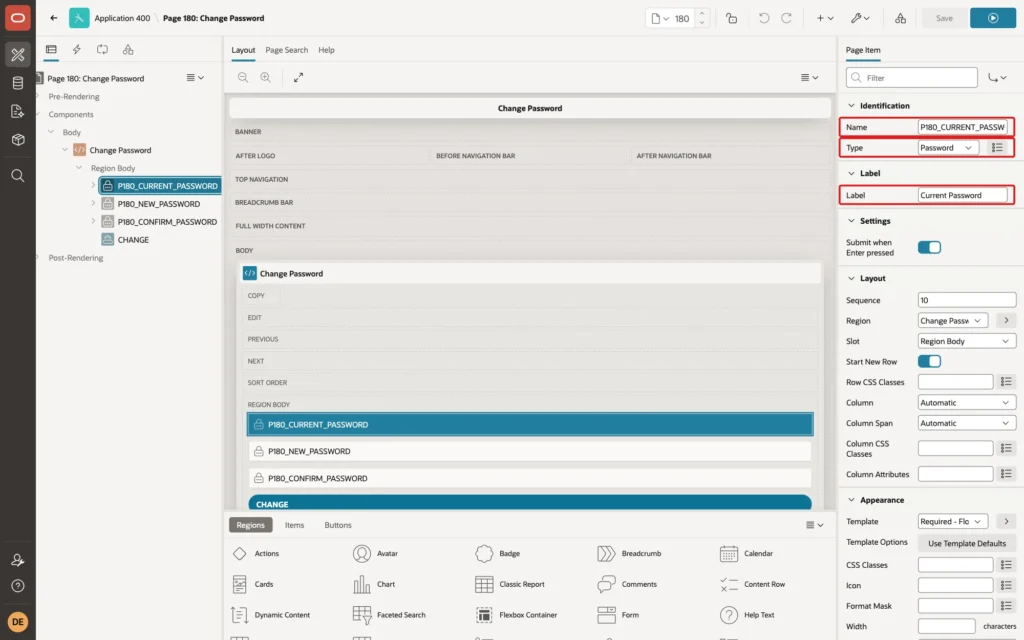Image resolution: width=1024 pixels, height=640 pixels.
Task: Go to template using arrow button
Action: pos(1006,521)
